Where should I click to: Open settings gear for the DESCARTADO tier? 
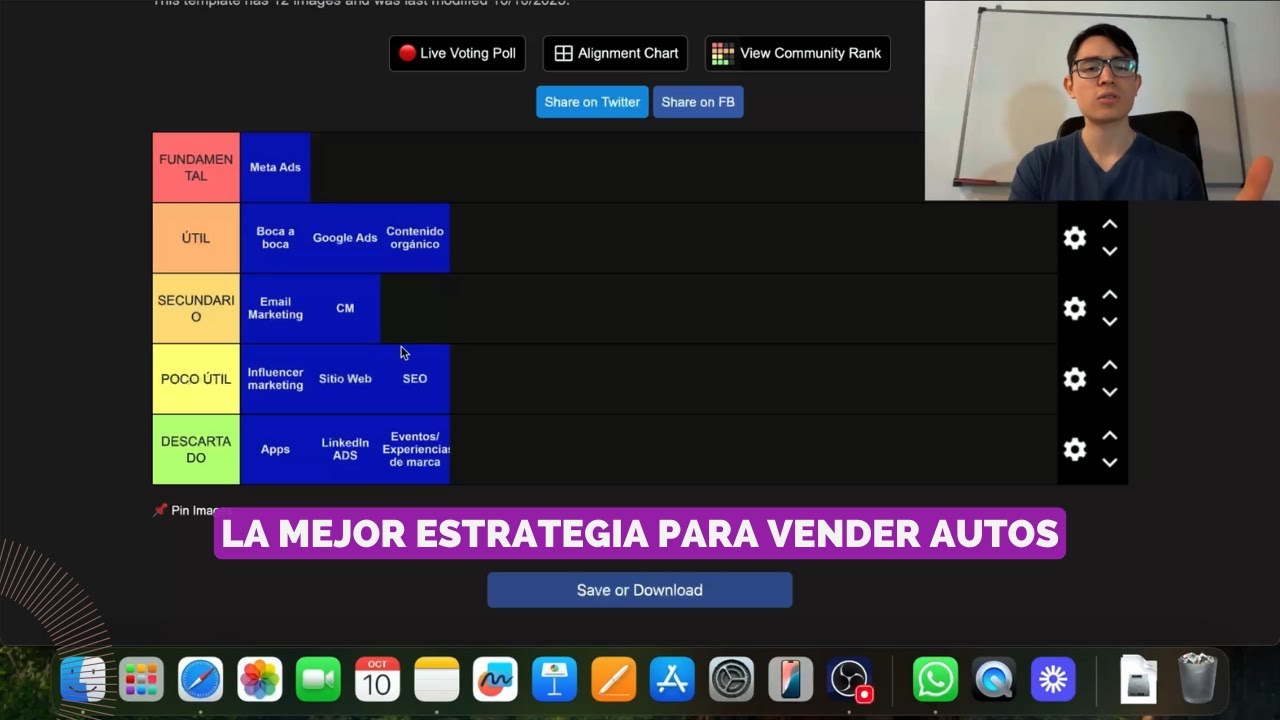[x=1075, y=450]
